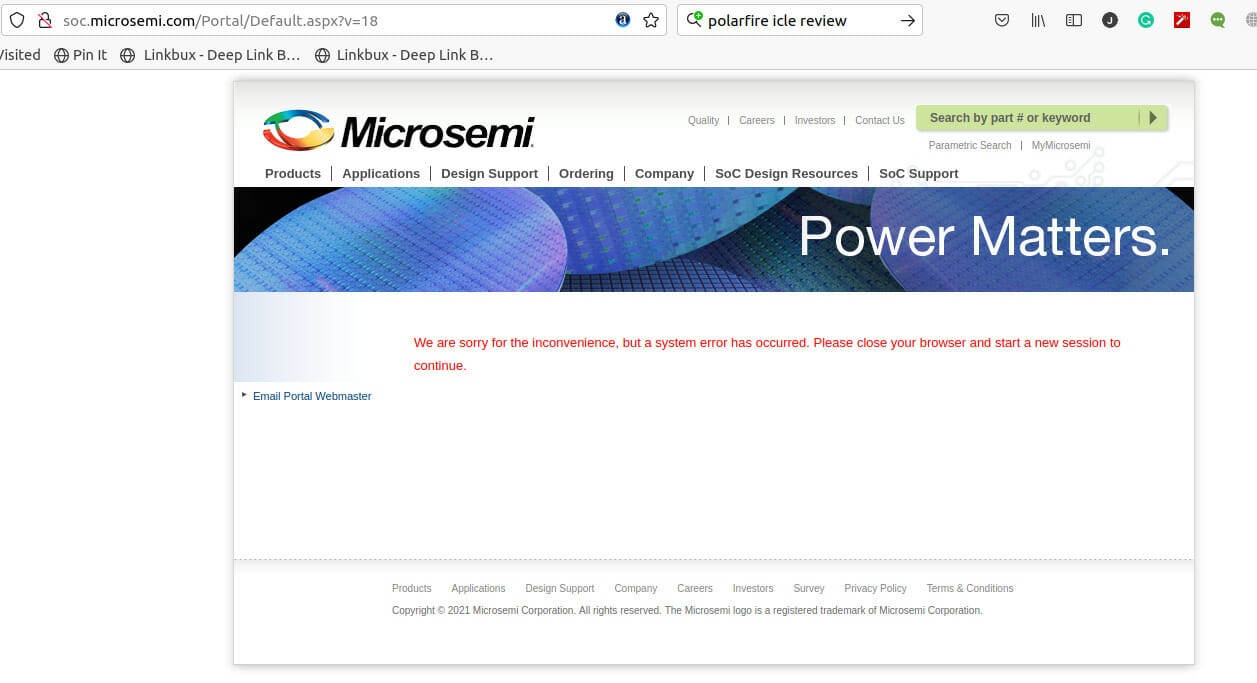Toggle the sidebar view icon
This screenshot has height=683, width=1257.
point(1074,20)
